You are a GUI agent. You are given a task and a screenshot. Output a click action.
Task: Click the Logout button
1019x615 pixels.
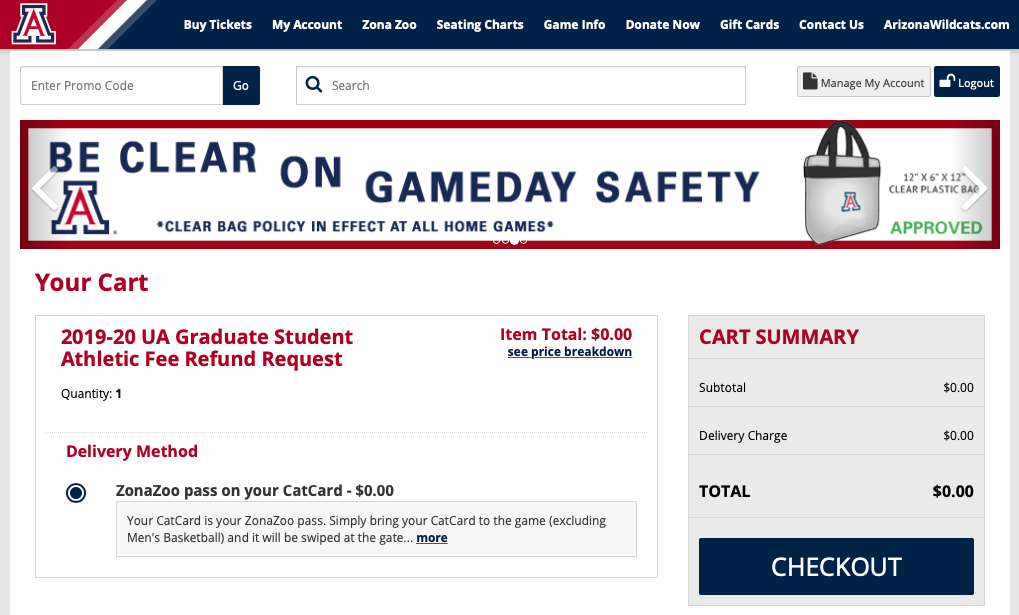(967, 83)
